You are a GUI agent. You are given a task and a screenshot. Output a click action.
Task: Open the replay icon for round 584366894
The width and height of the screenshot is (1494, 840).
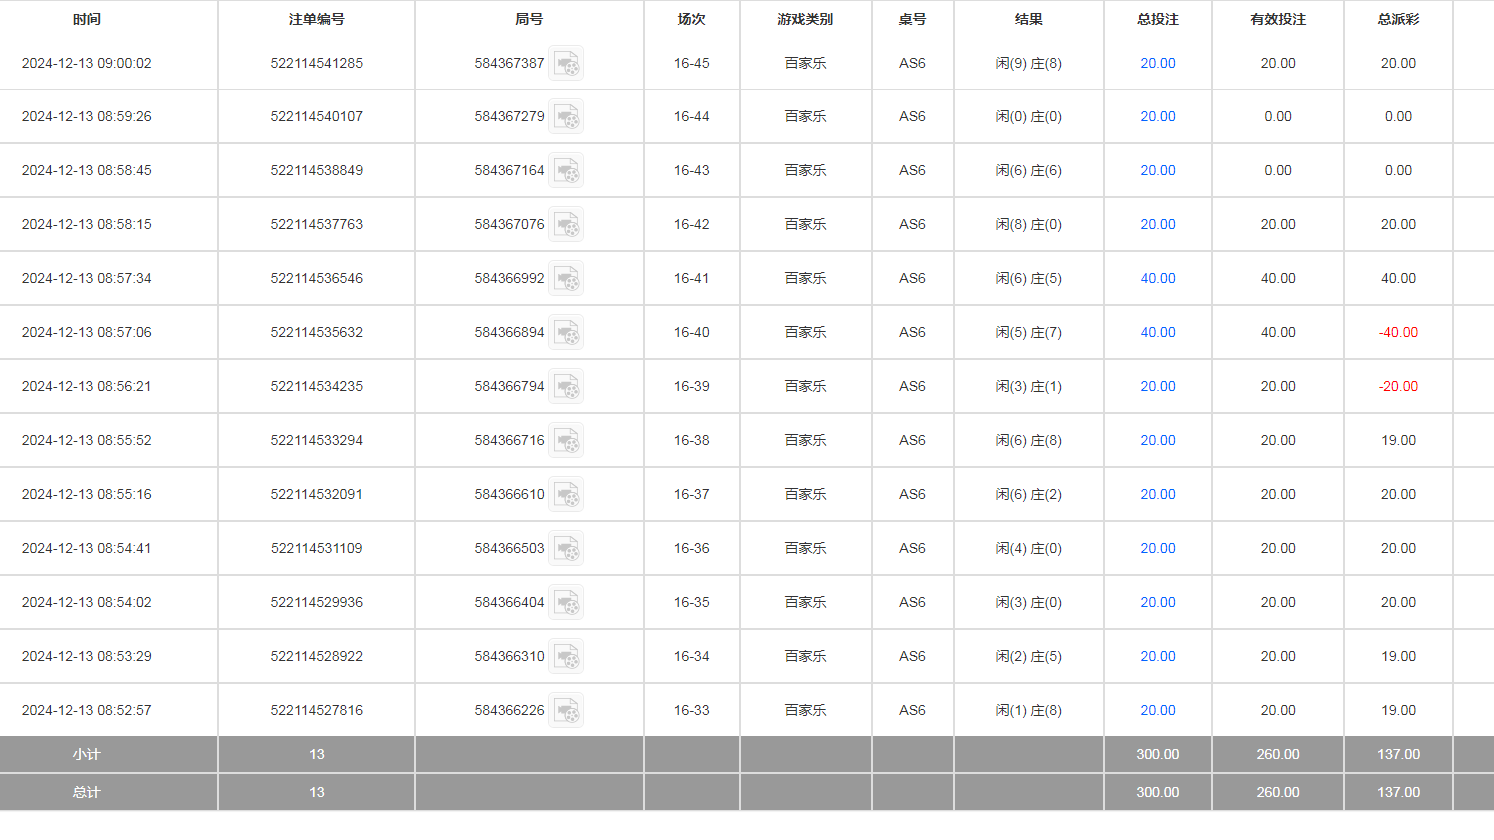566,333
